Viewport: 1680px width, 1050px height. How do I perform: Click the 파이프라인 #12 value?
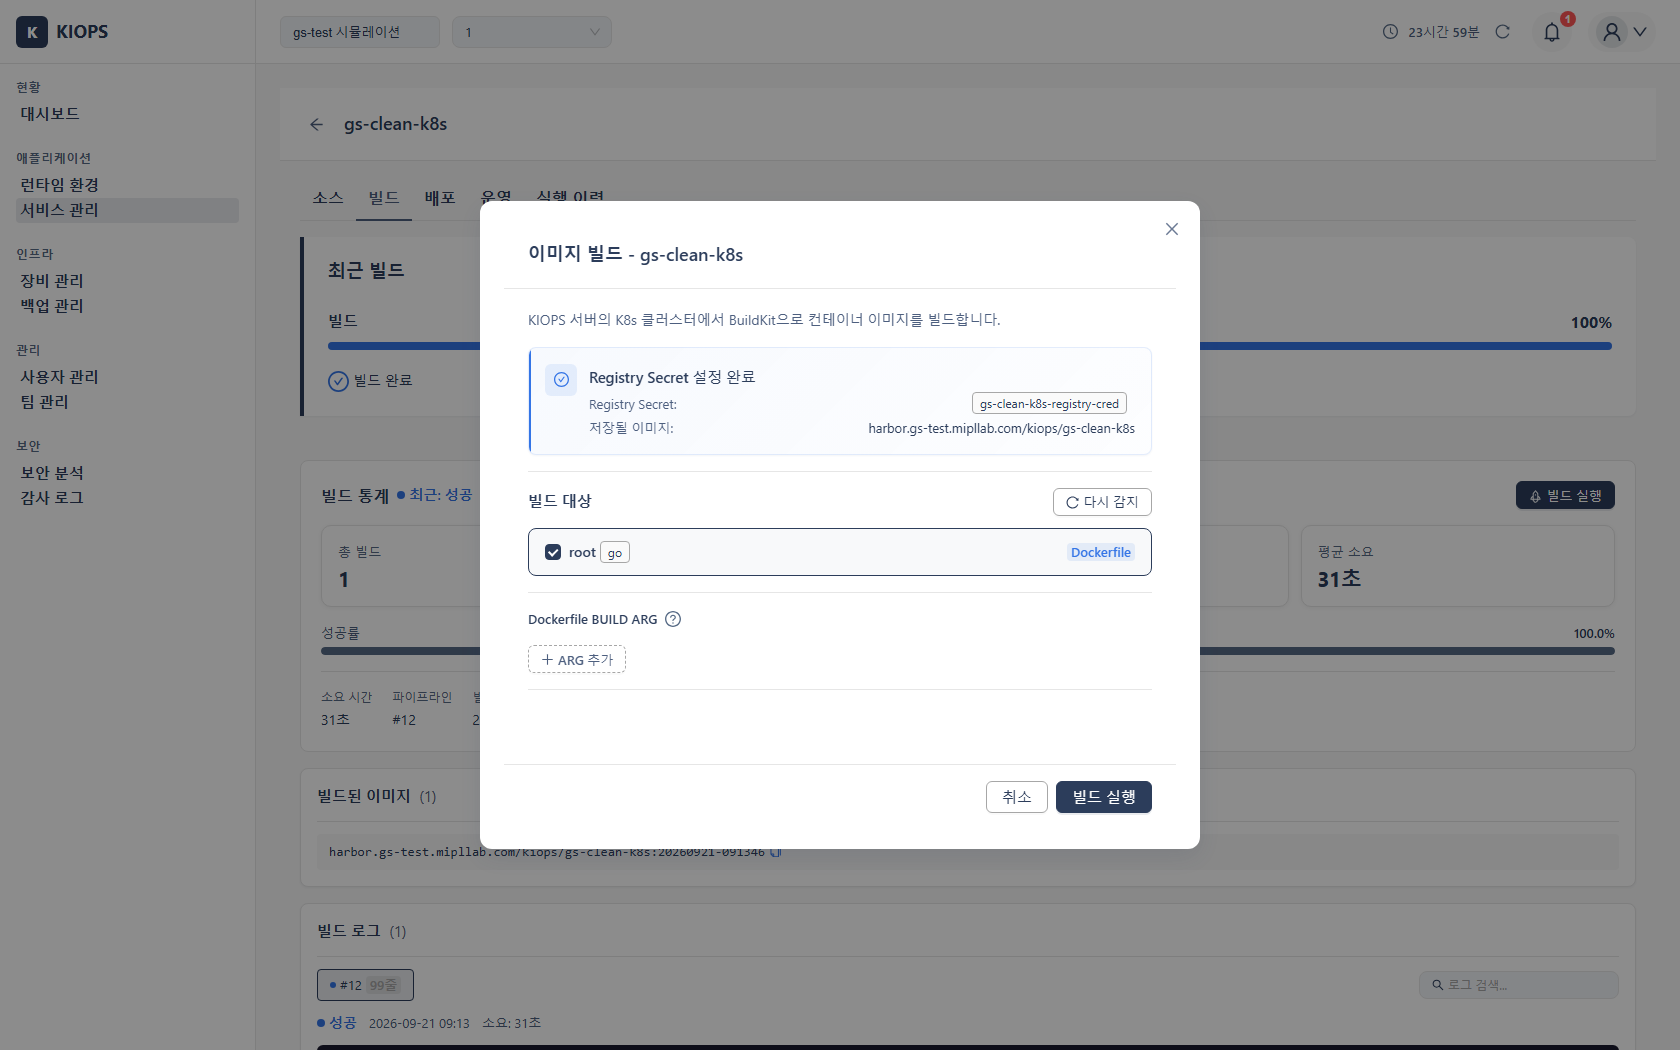pyautogui.click(x=404, y=720)
